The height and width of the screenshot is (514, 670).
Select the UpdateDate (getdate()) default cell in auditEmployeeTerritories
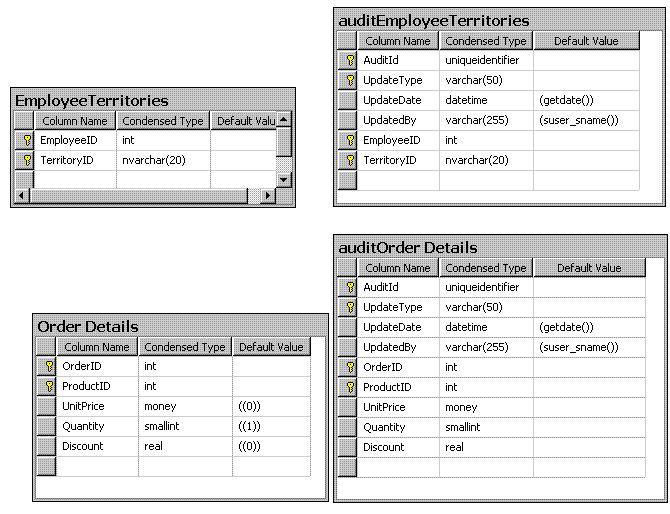pyautogui.click(x=588, y=100)
